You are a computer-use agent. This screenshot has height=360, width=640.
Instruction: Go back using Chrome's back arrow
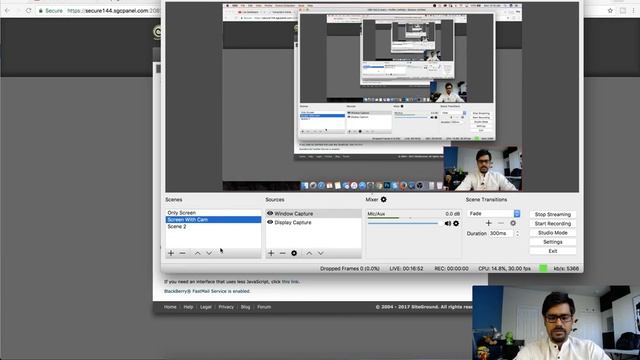(7, 11)
